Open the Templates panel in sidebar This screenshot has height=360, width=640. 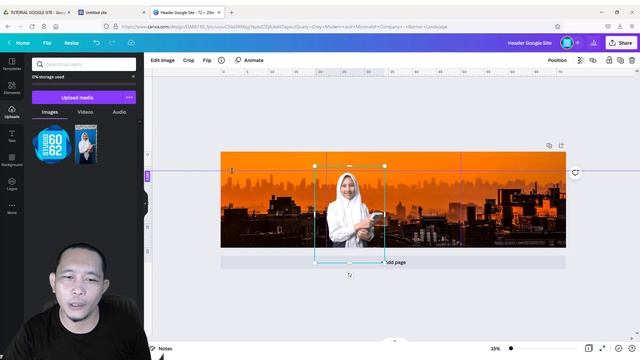pyautogui.click(x=12, y=64)
